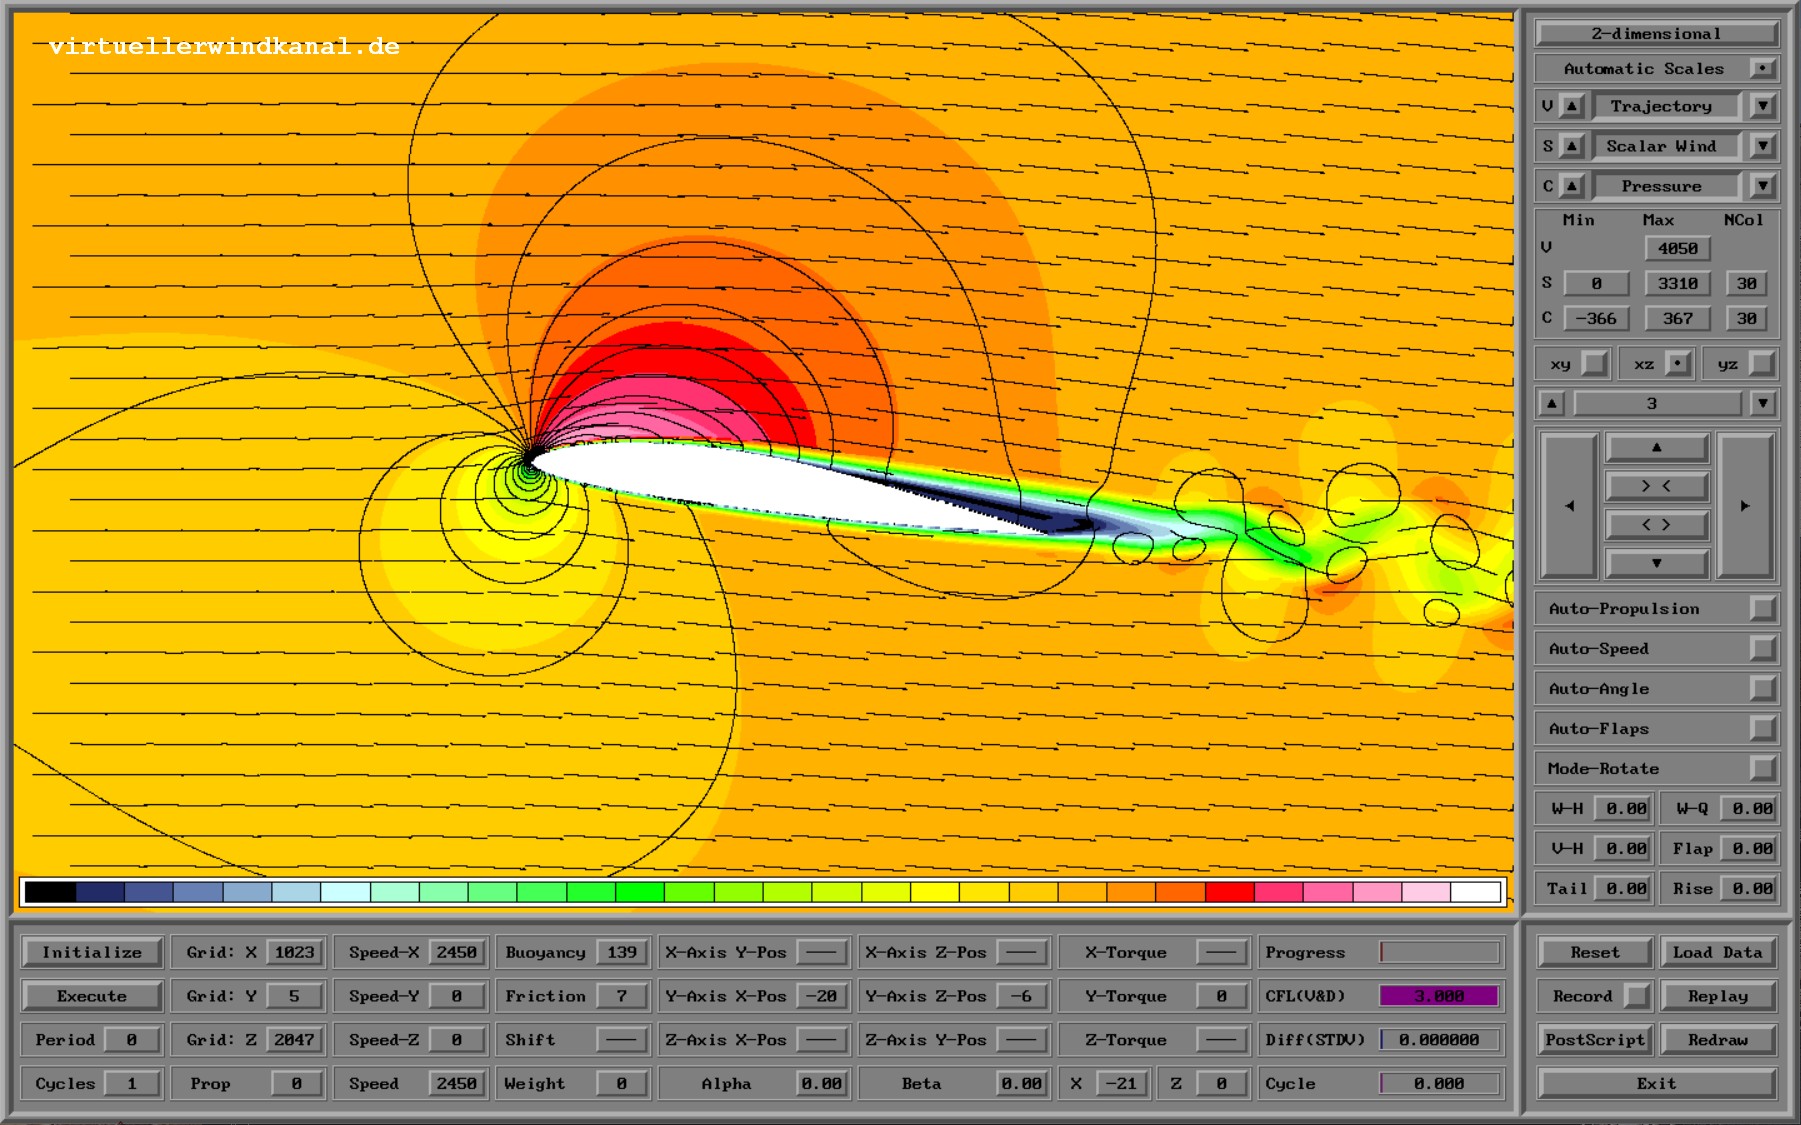Viewport: 1801px width, 1125px height.
Task: Pan view left with tall arrow button
Action: (1569, 506)
